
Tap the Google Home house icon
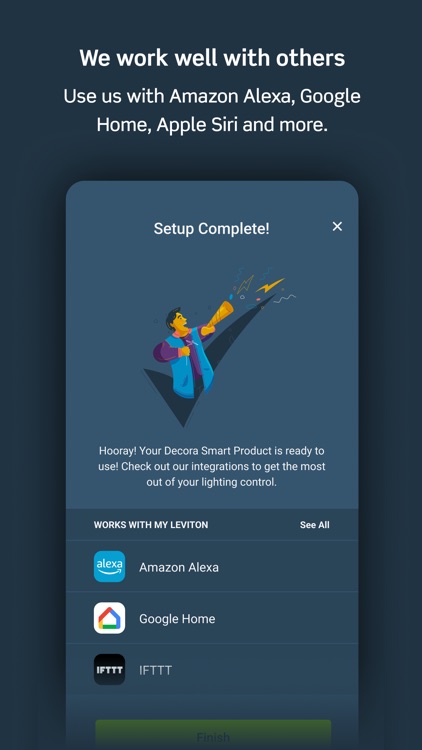click(x=110, y=618)
